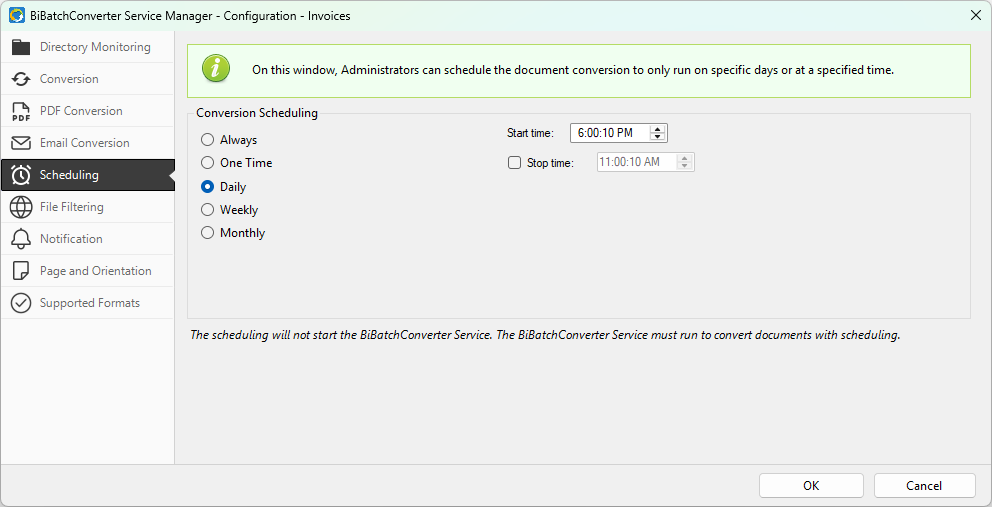Viewport: 992px width, 507px height.
Task: Switch to the File Filtering section
Action: click(x=71, y=207)
